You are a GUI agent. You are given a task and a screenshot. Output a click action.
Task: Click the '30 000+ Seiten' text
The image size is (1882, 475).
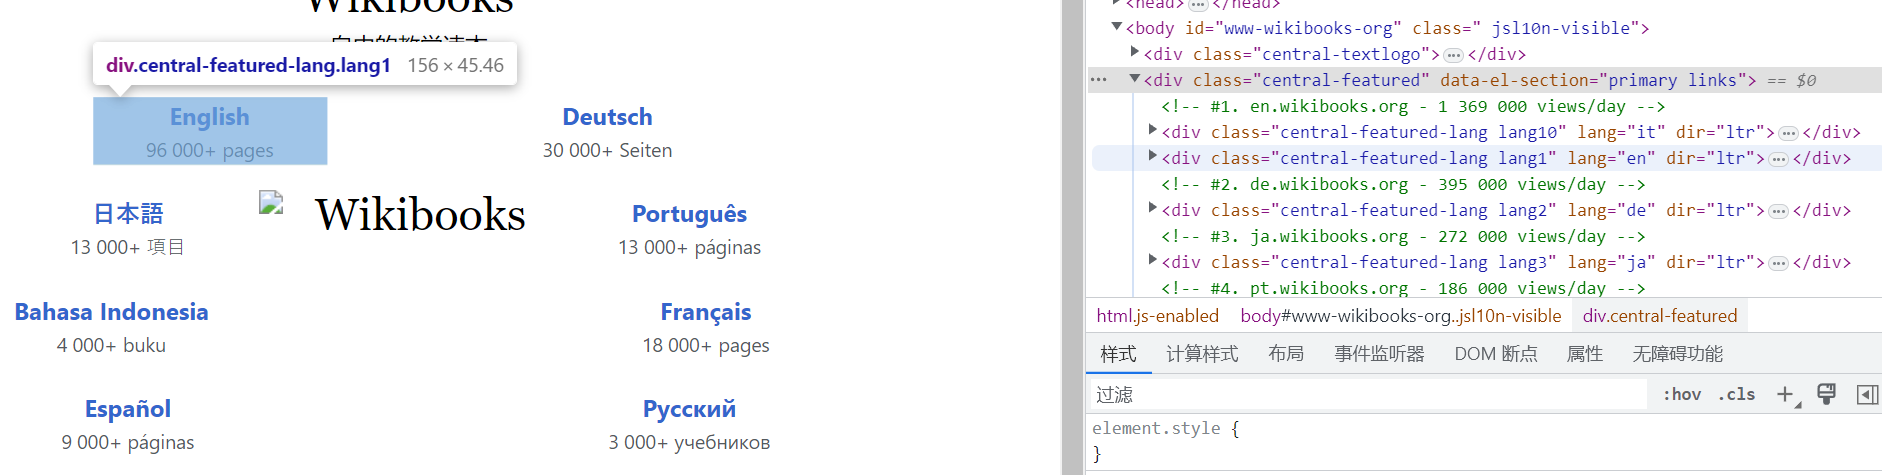(x=607, y=151)
